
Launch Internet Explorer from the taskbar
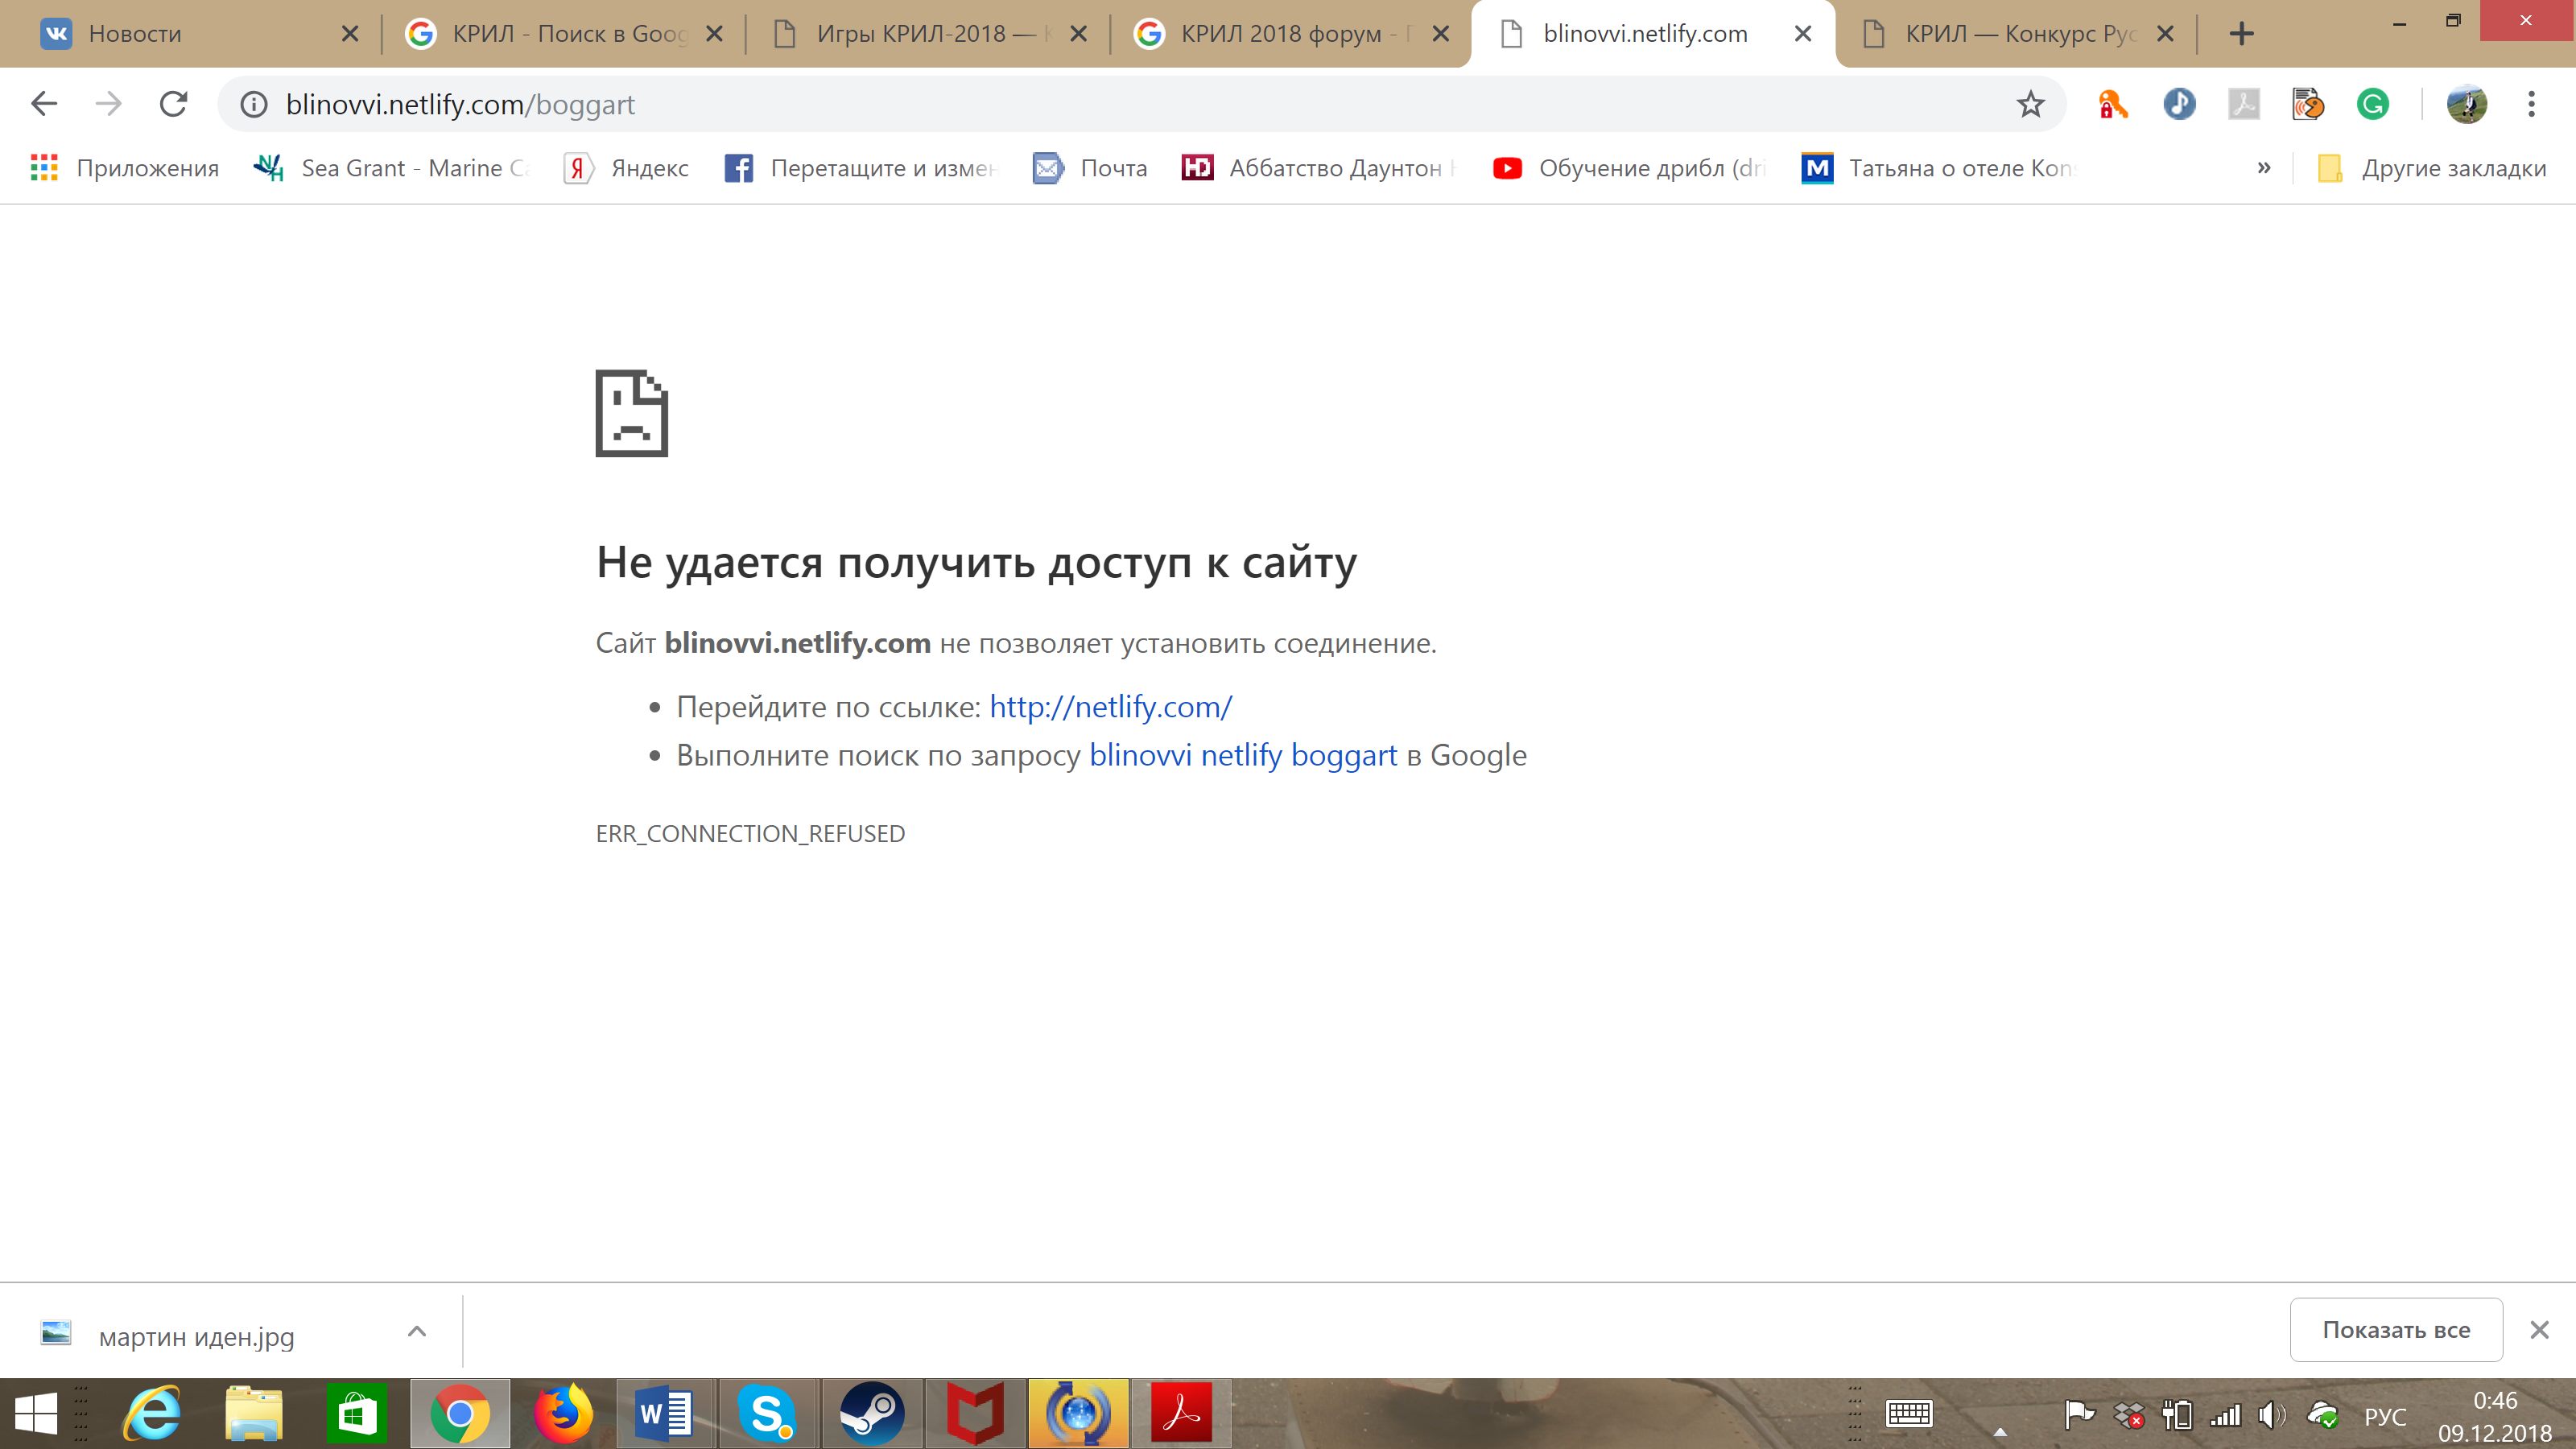pyautogui.click(x=152, y=1414)
